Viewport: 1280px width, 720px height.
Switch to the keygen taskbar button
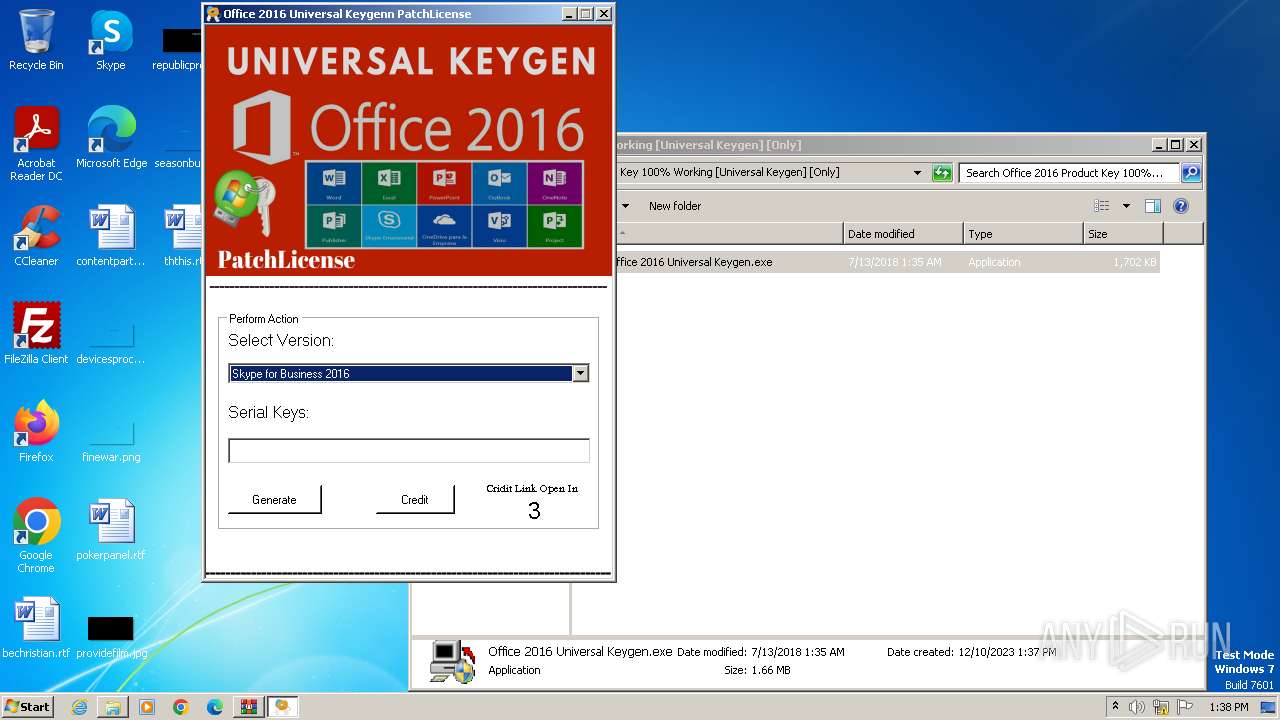(283, 707)
